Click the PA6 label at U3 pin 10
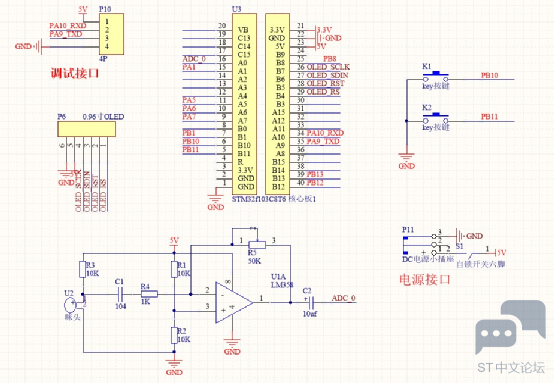554x383 pixels. coord(189,108)
